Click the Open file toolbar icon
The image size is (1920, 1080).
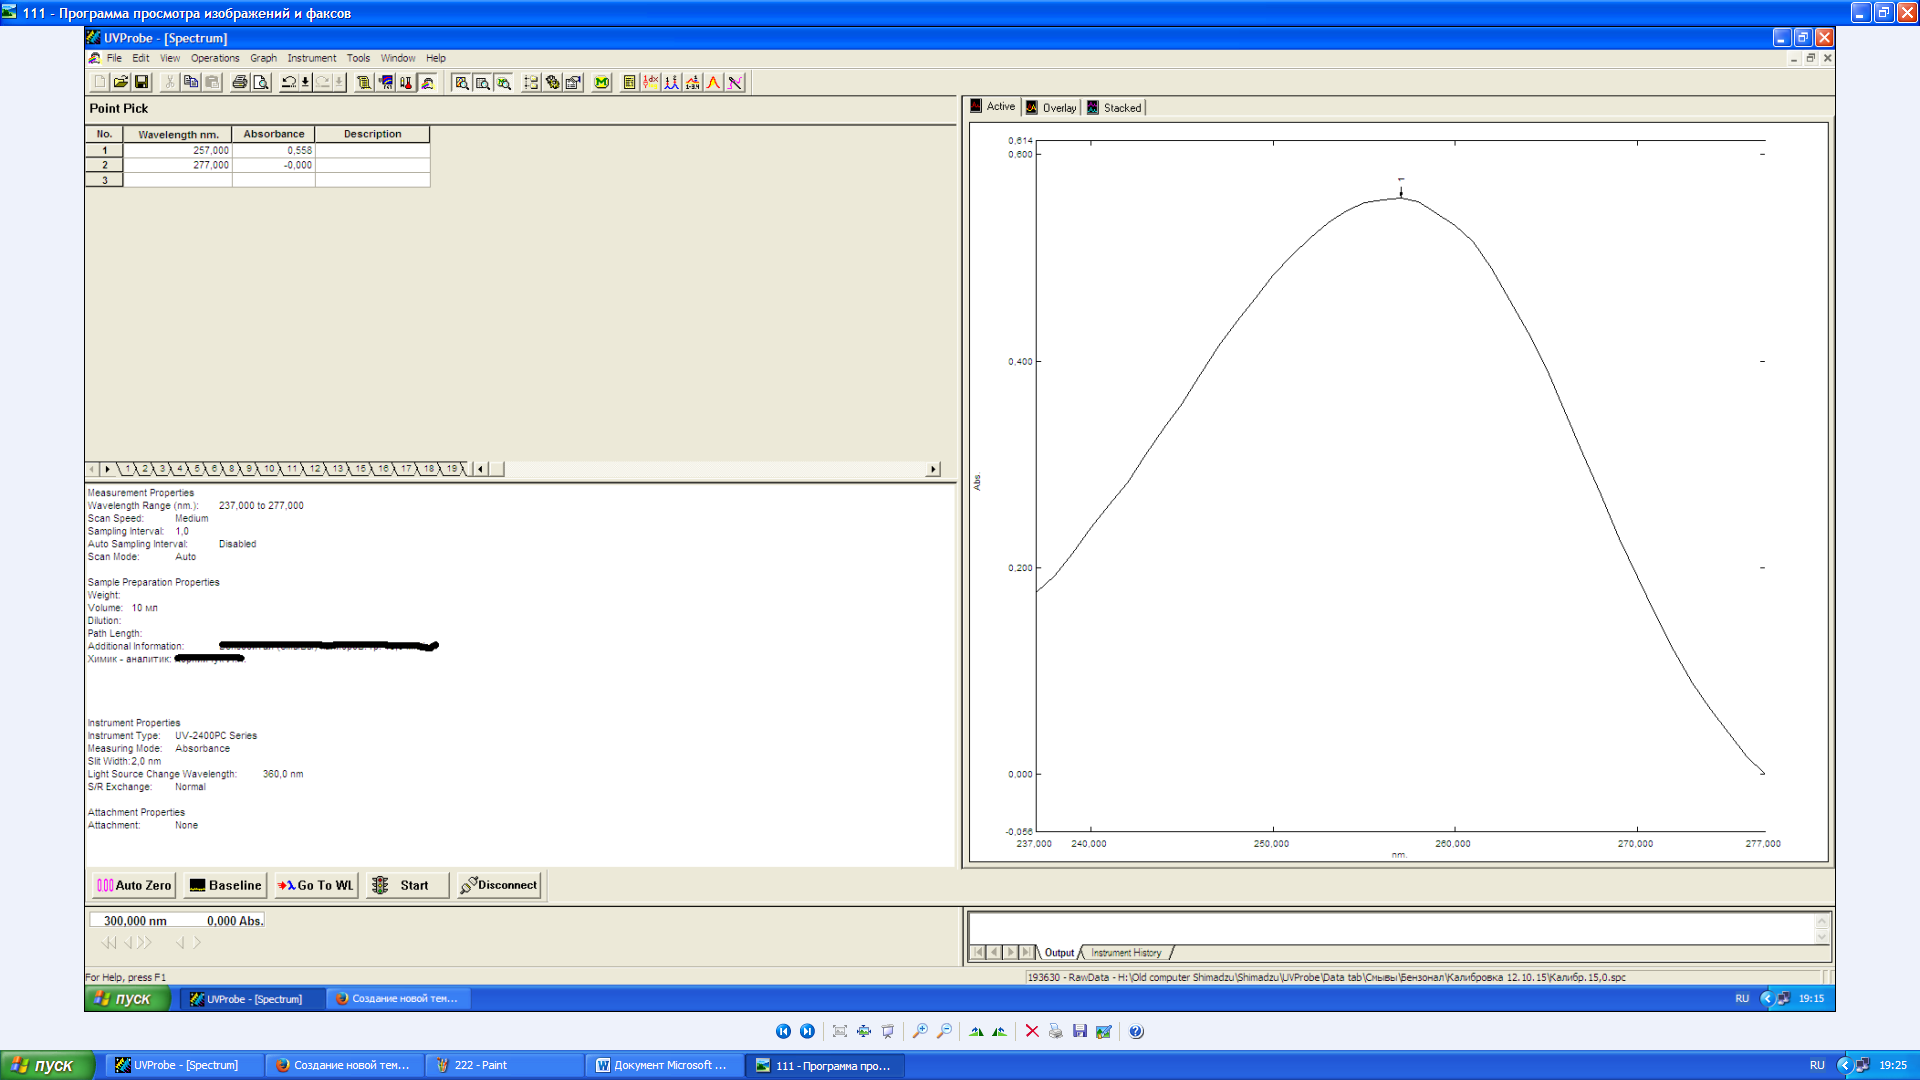pyautogui.click(x=120, y=83)
